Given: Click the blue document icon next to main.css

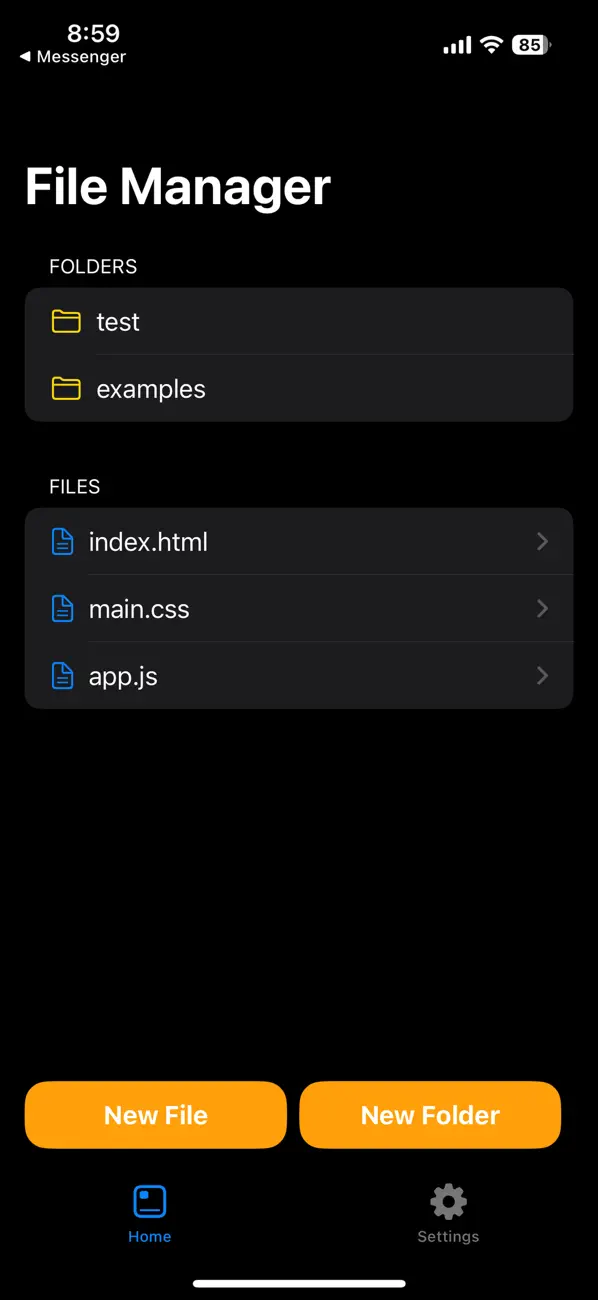Looking at the screenshot, I should coord(62,608).
